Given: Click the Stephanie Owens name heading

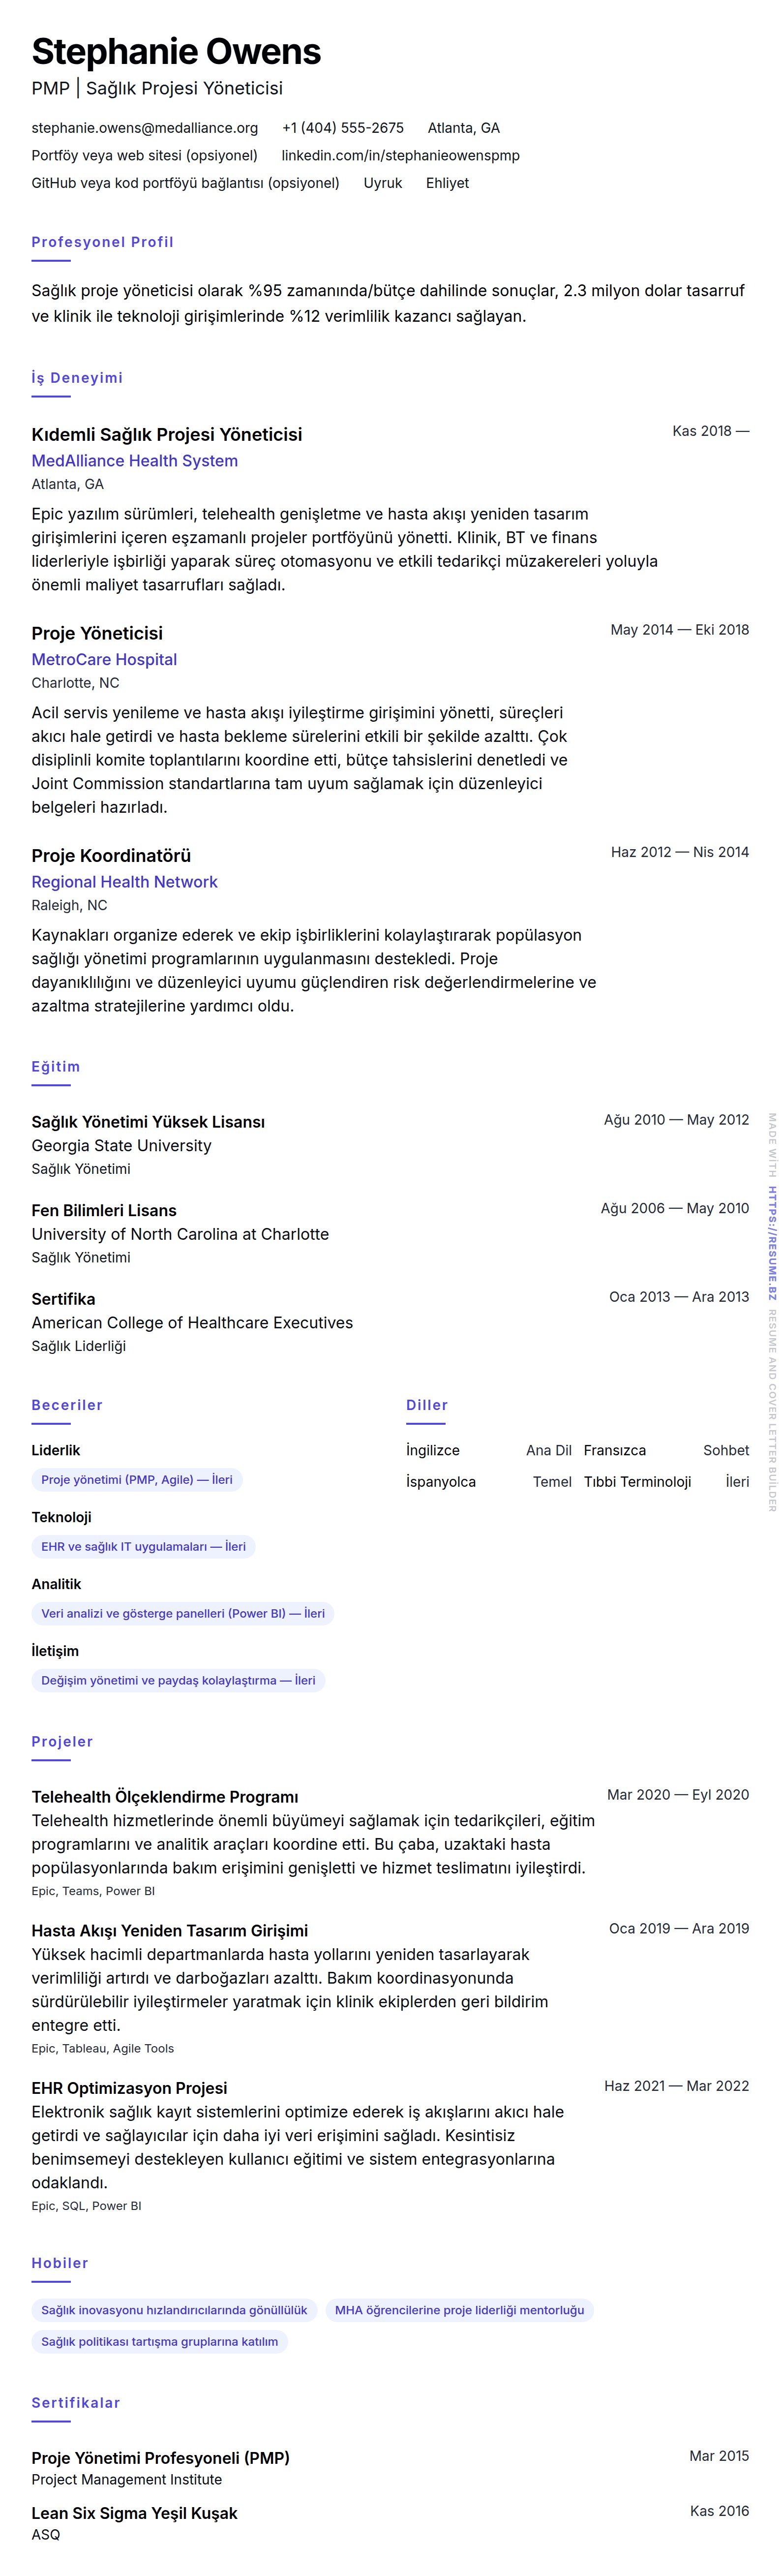Looking at the screenshot, I should tap(176, 52).
